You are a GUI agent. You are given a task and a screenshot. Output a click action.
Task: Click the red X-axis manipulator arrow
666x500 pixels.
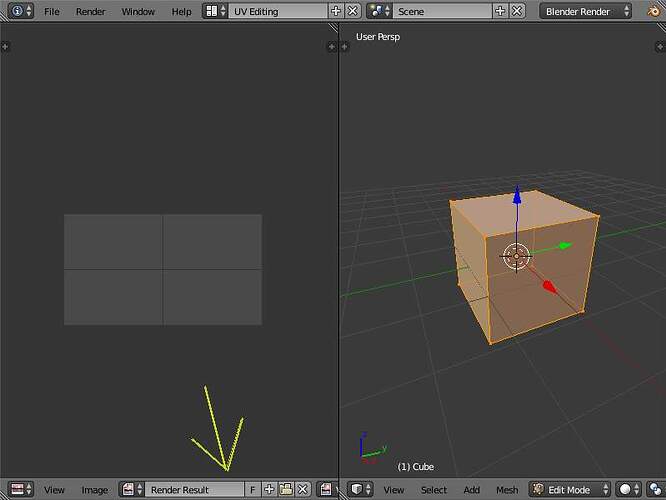550,286
